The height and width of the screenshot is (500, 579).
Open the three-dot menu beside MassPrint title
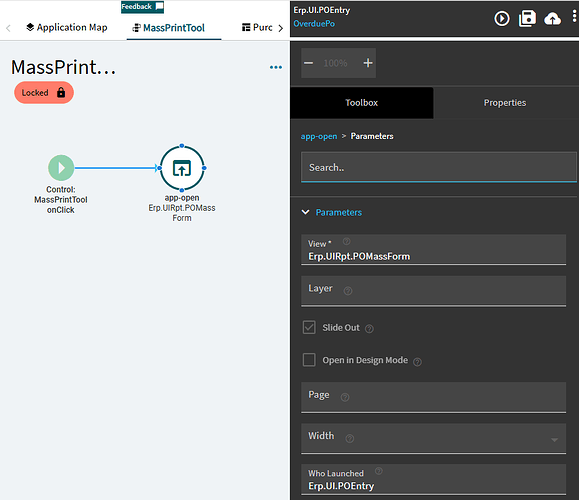click(x=276, y=67)
